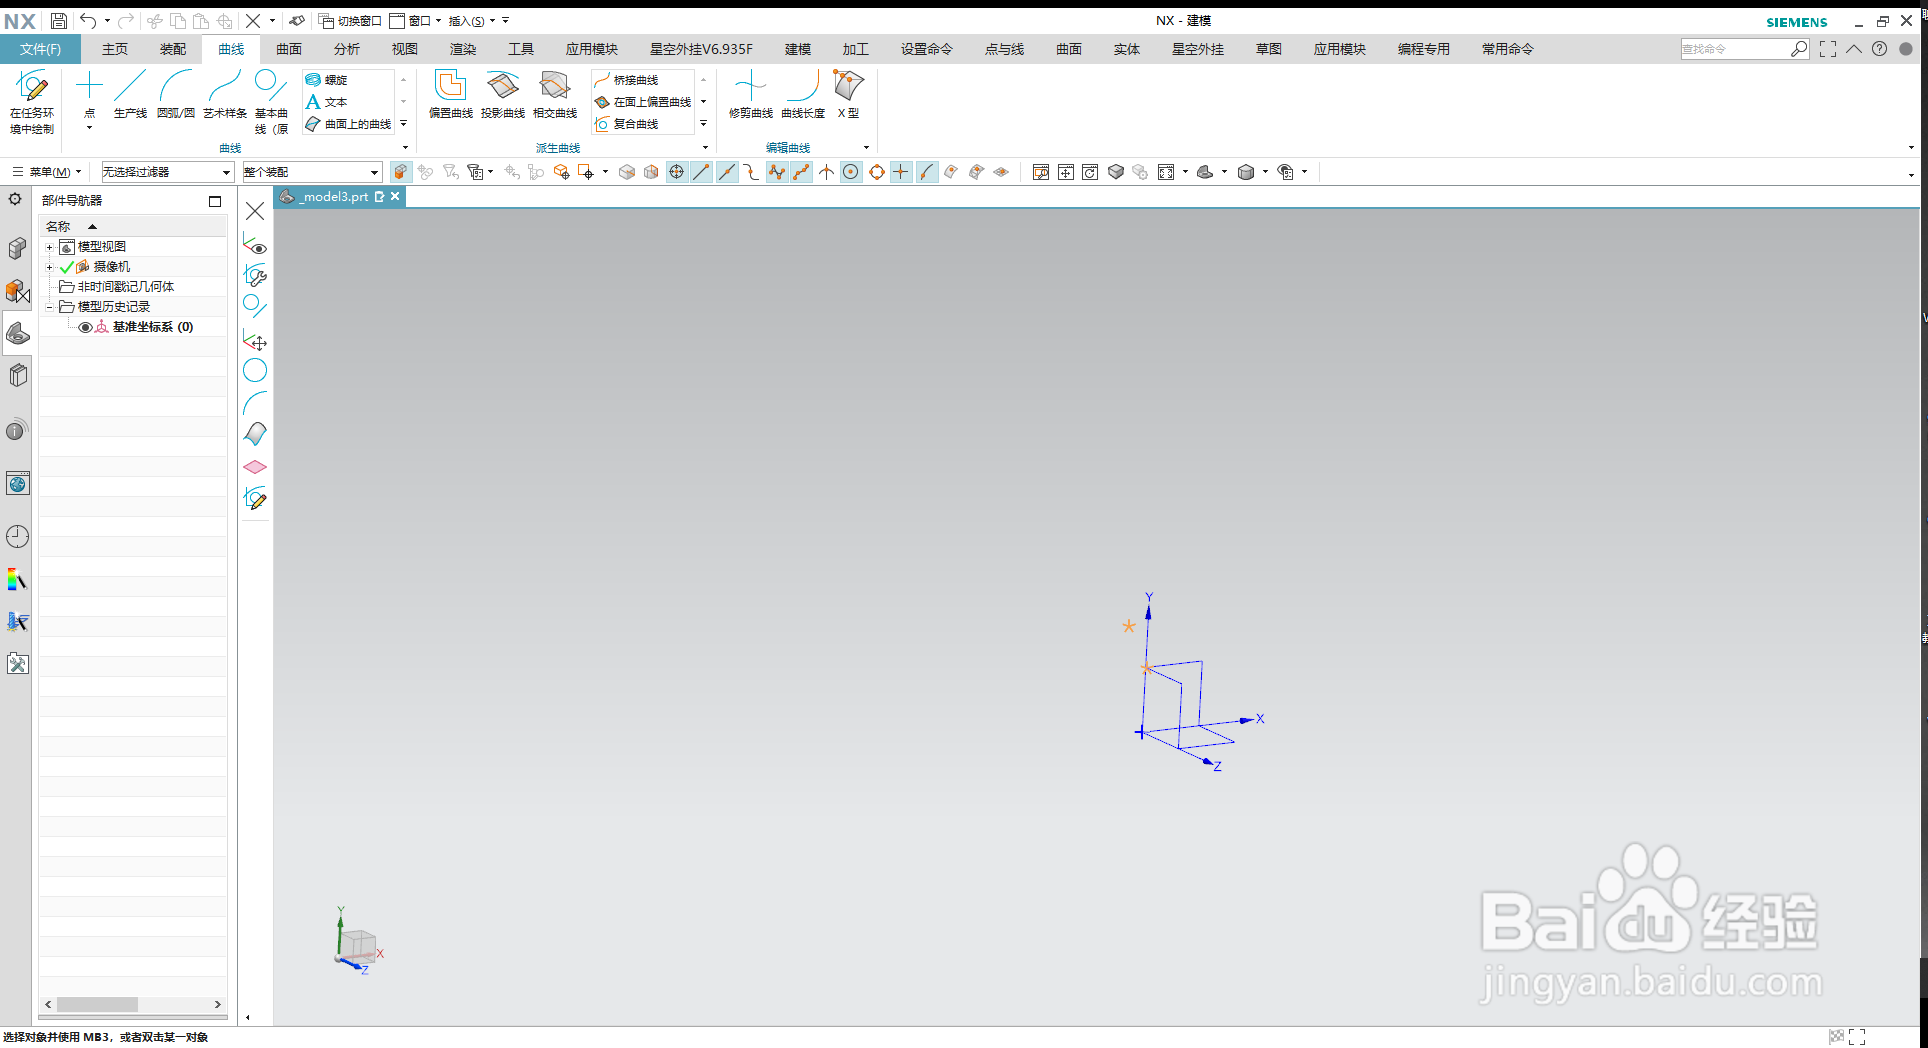Open the Constraint Navigator sidebar tab
The width and height of the screenshot is (1928, 1048).
coord(17,291)
